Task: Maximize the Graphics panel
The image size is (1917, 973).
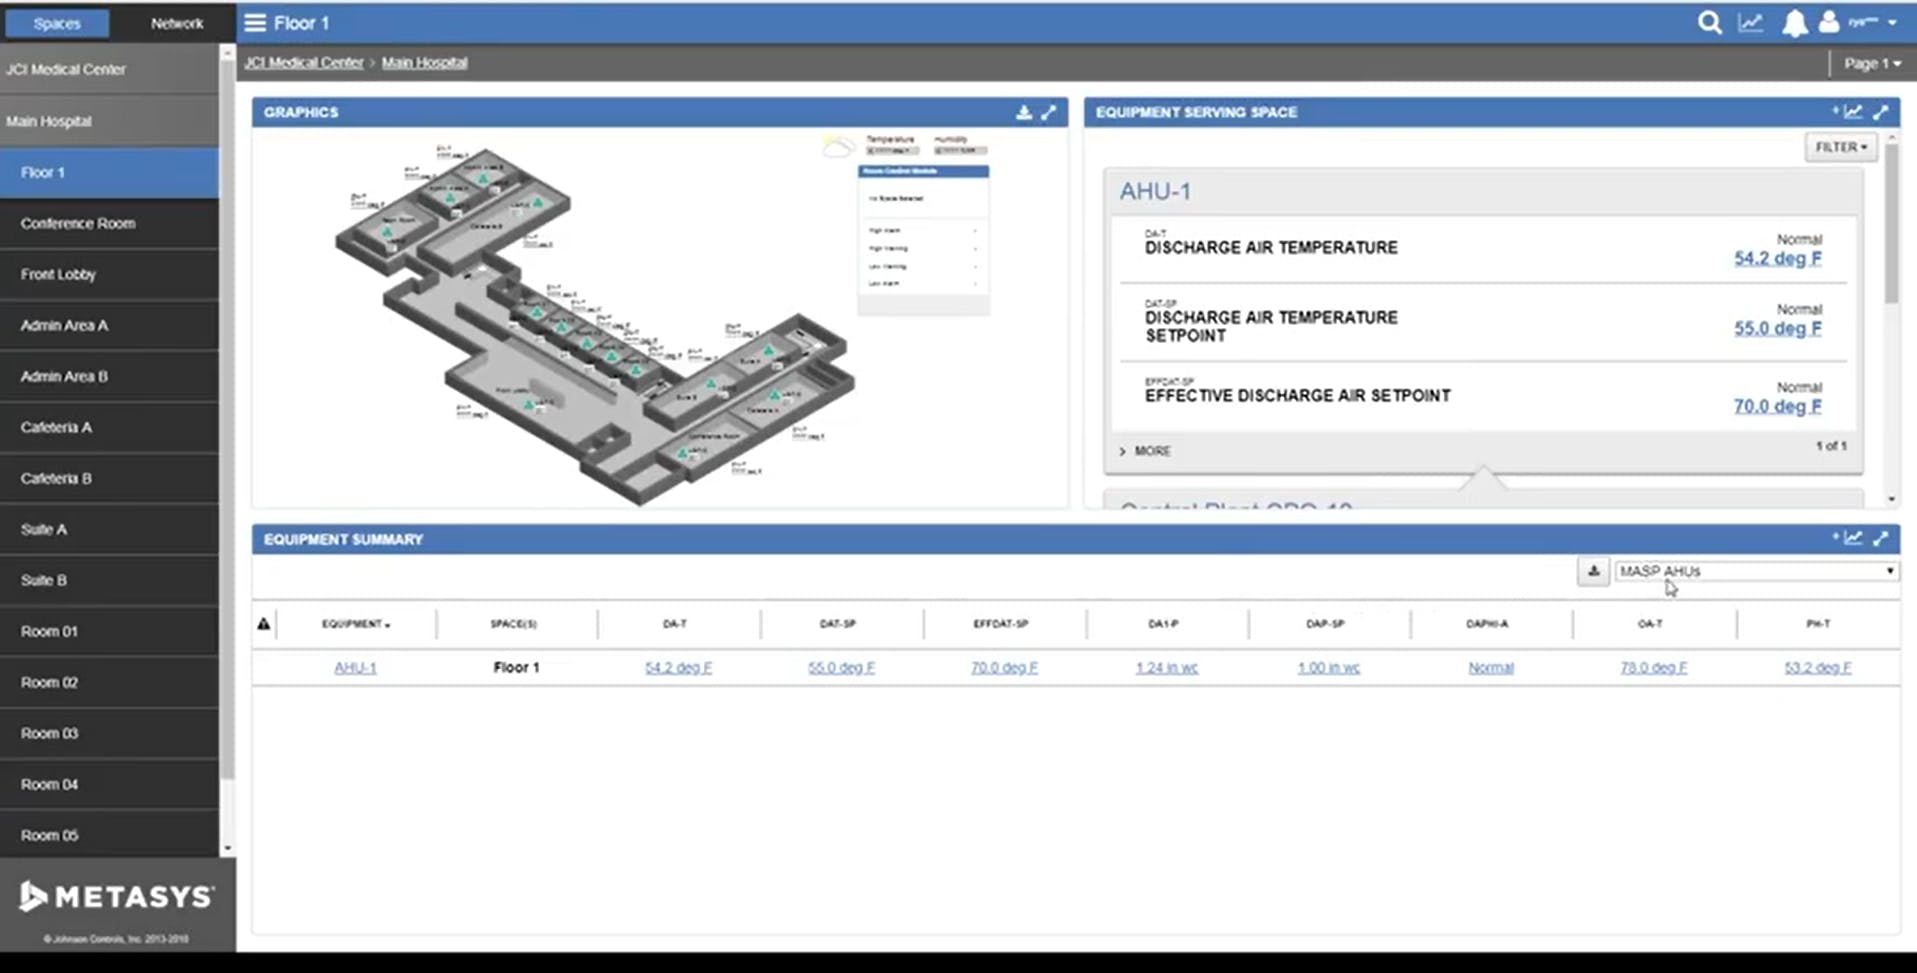Action: pos(1048,112)
